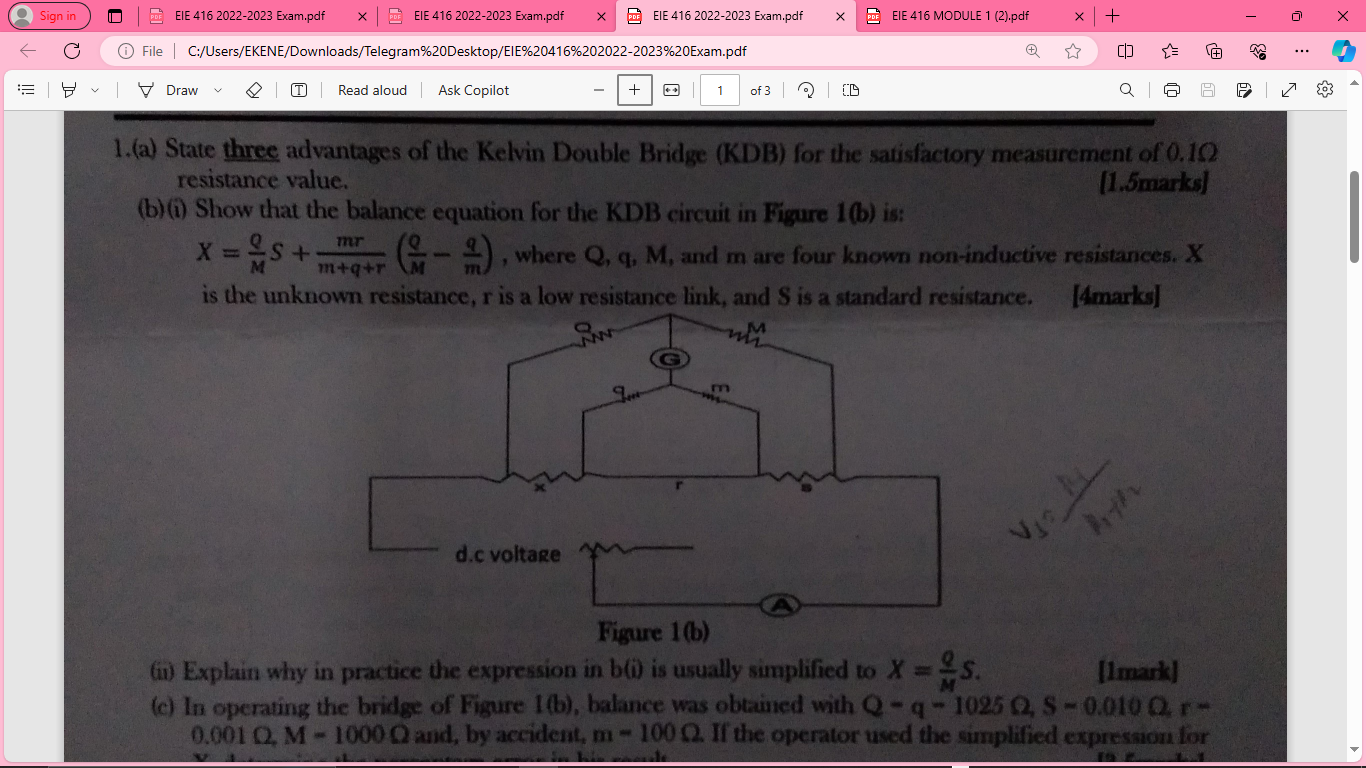Switch to two-page view
The image size is (1366, 768).
pyautogui.click(x=849, y=89)
